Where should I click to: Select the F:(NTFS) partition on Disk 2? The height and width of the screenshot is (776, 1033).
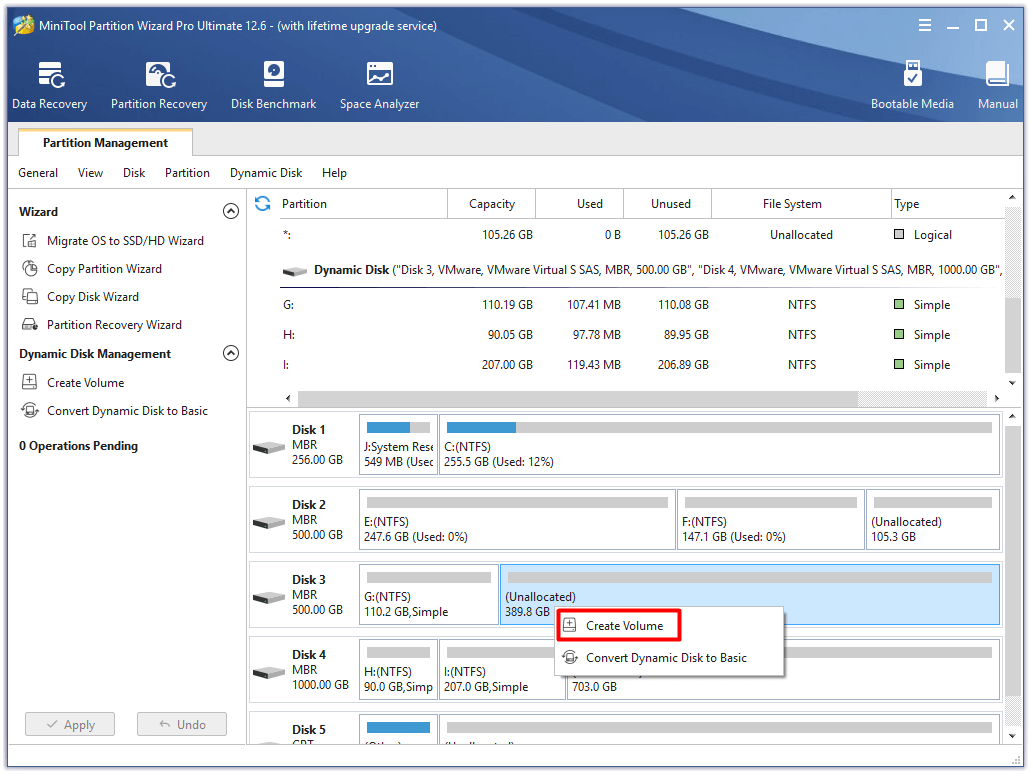(x=771, y=519)
